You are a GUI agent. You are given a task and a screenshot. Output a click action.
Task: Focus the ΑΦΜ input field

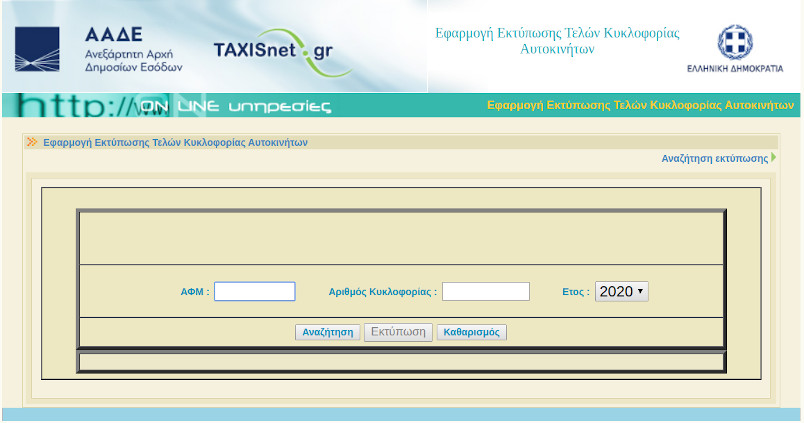tap(254, 292)
